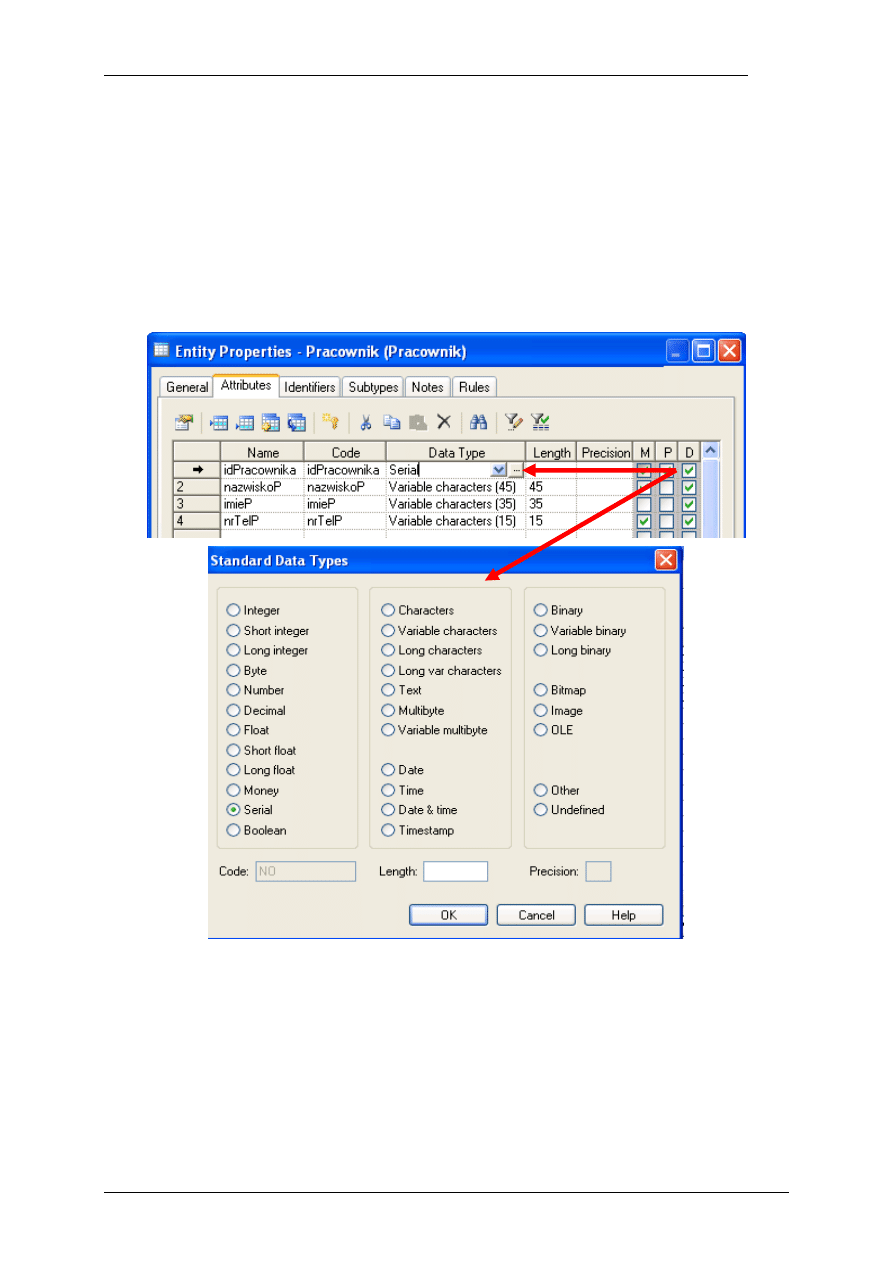Click the ellipsis button beside Serial

(516, 470)
